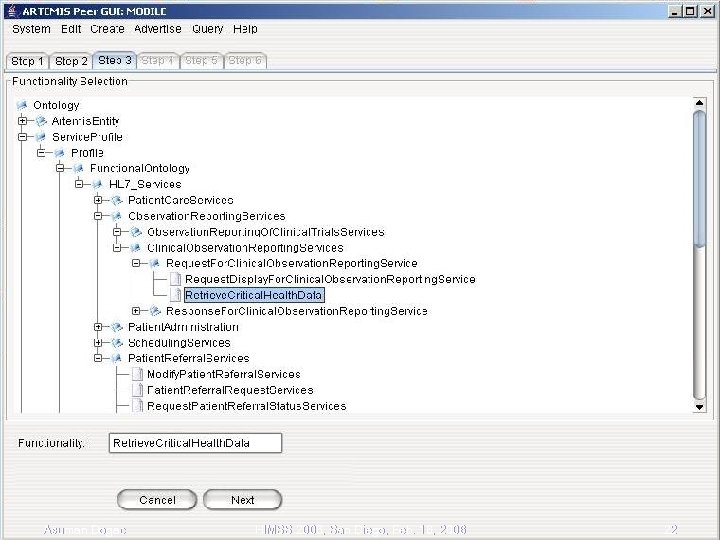Click the FunctionalOntology folder icon
720x540 pixels.
pyautogui.click(x=79, y=169)
